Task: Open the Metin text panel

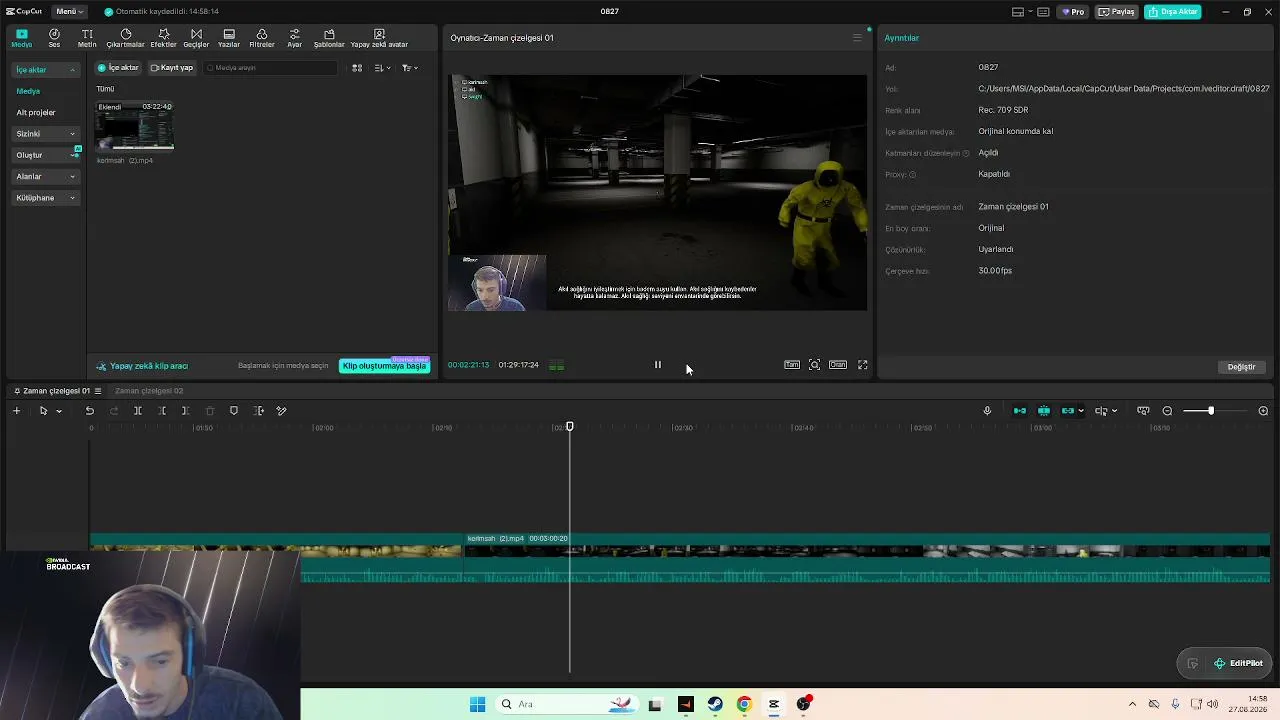Action: point(87,38)
